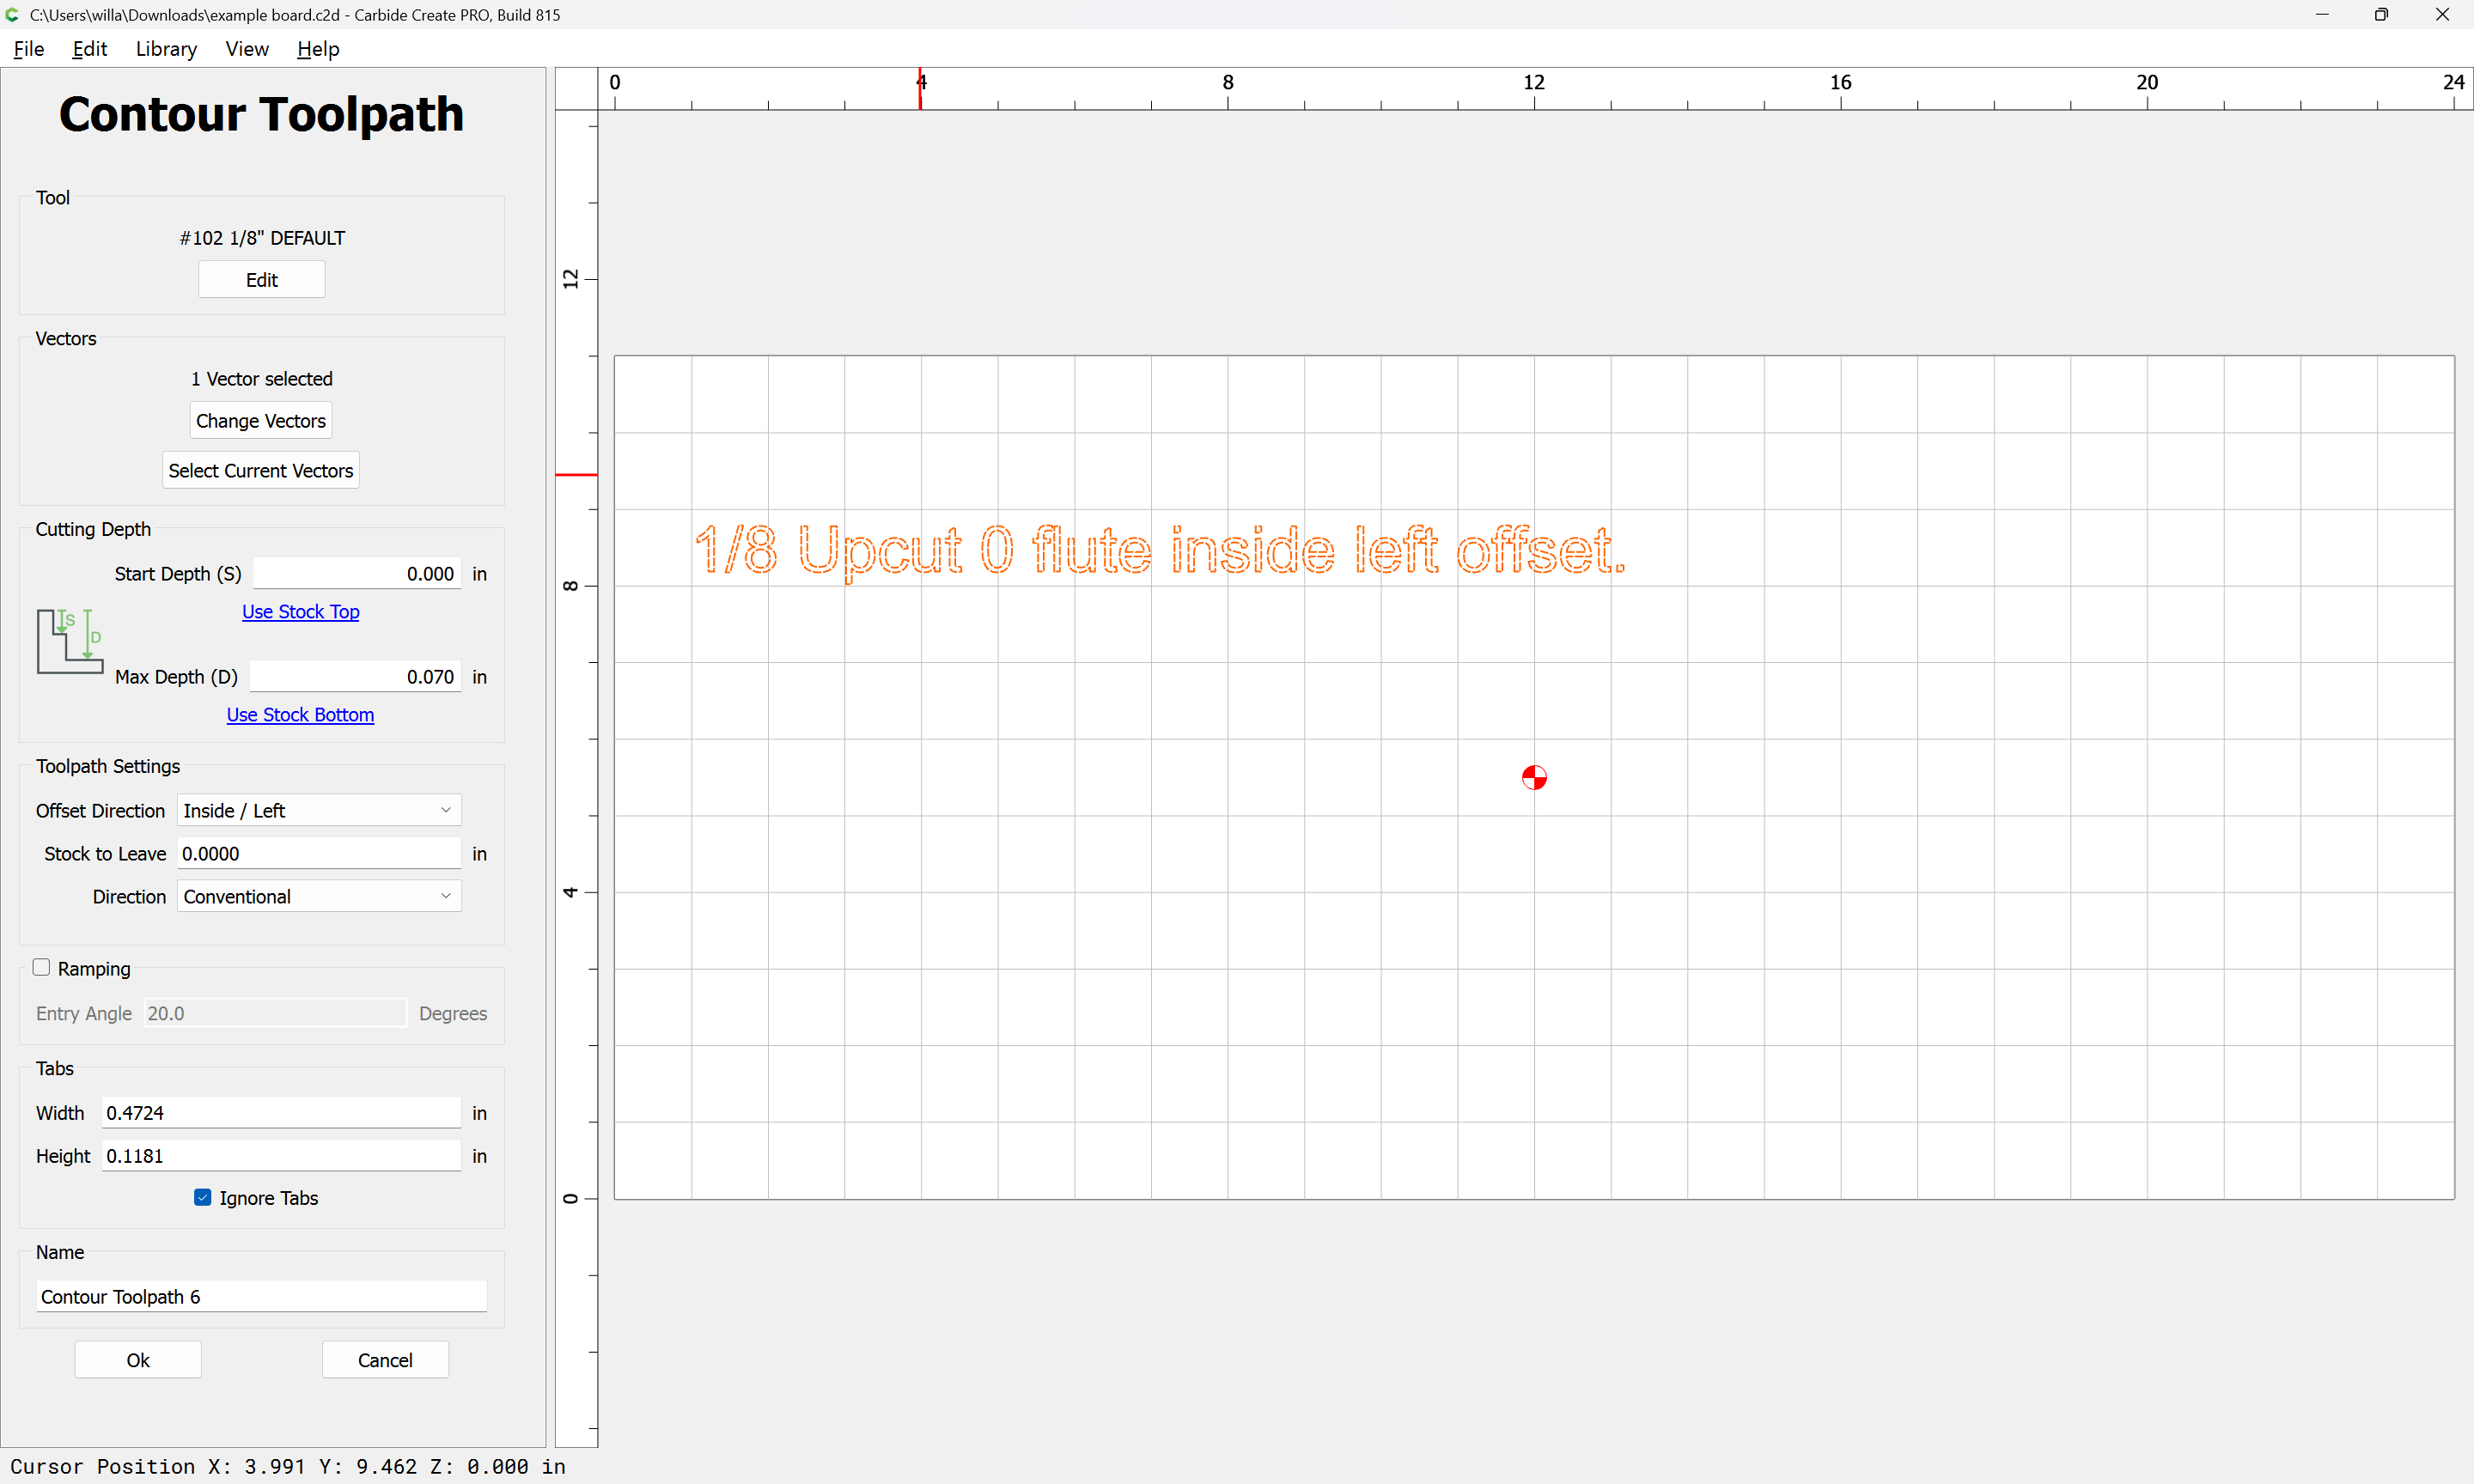This screenshot has height=1484, width=2474.
Task: Open the Library menu
Action: (166, 49)
